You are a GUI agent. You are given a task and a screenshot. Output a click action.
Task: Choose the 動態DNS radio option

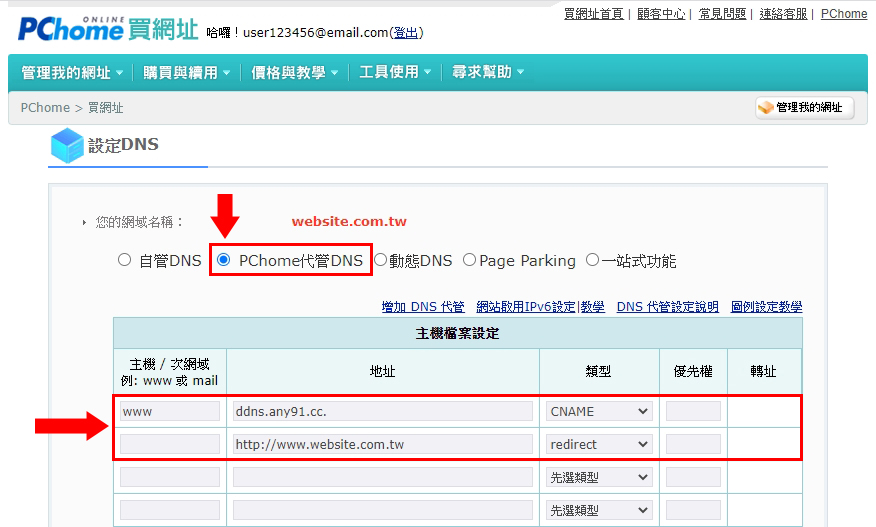point(380,260)
